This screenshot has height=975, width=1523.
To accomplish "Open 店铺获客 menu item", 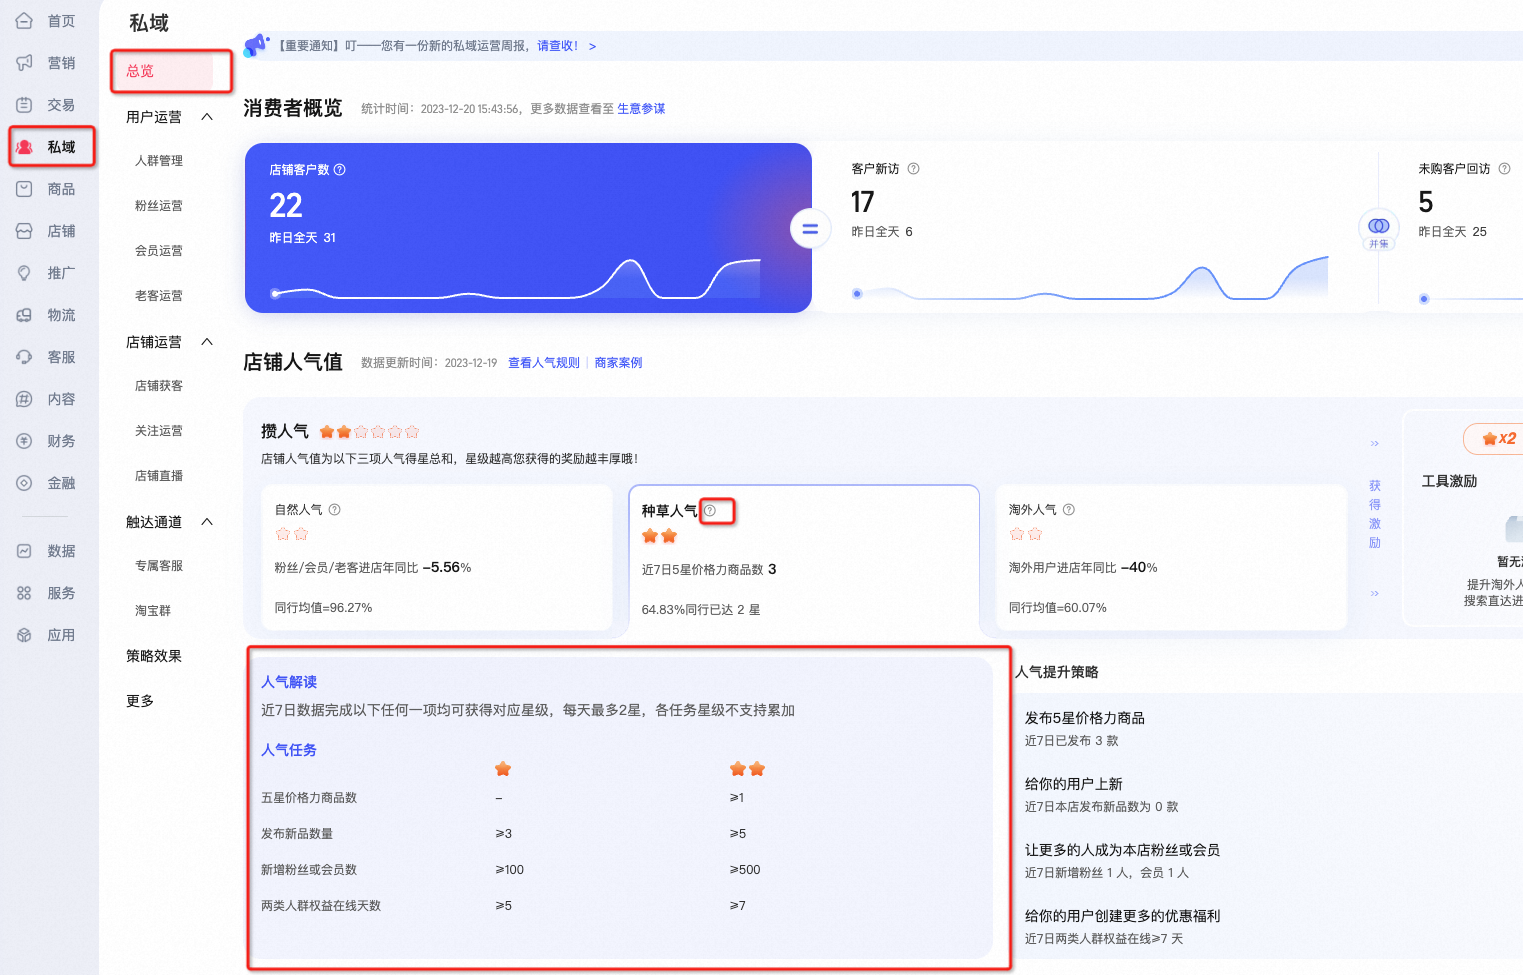I will pos(159,385).
